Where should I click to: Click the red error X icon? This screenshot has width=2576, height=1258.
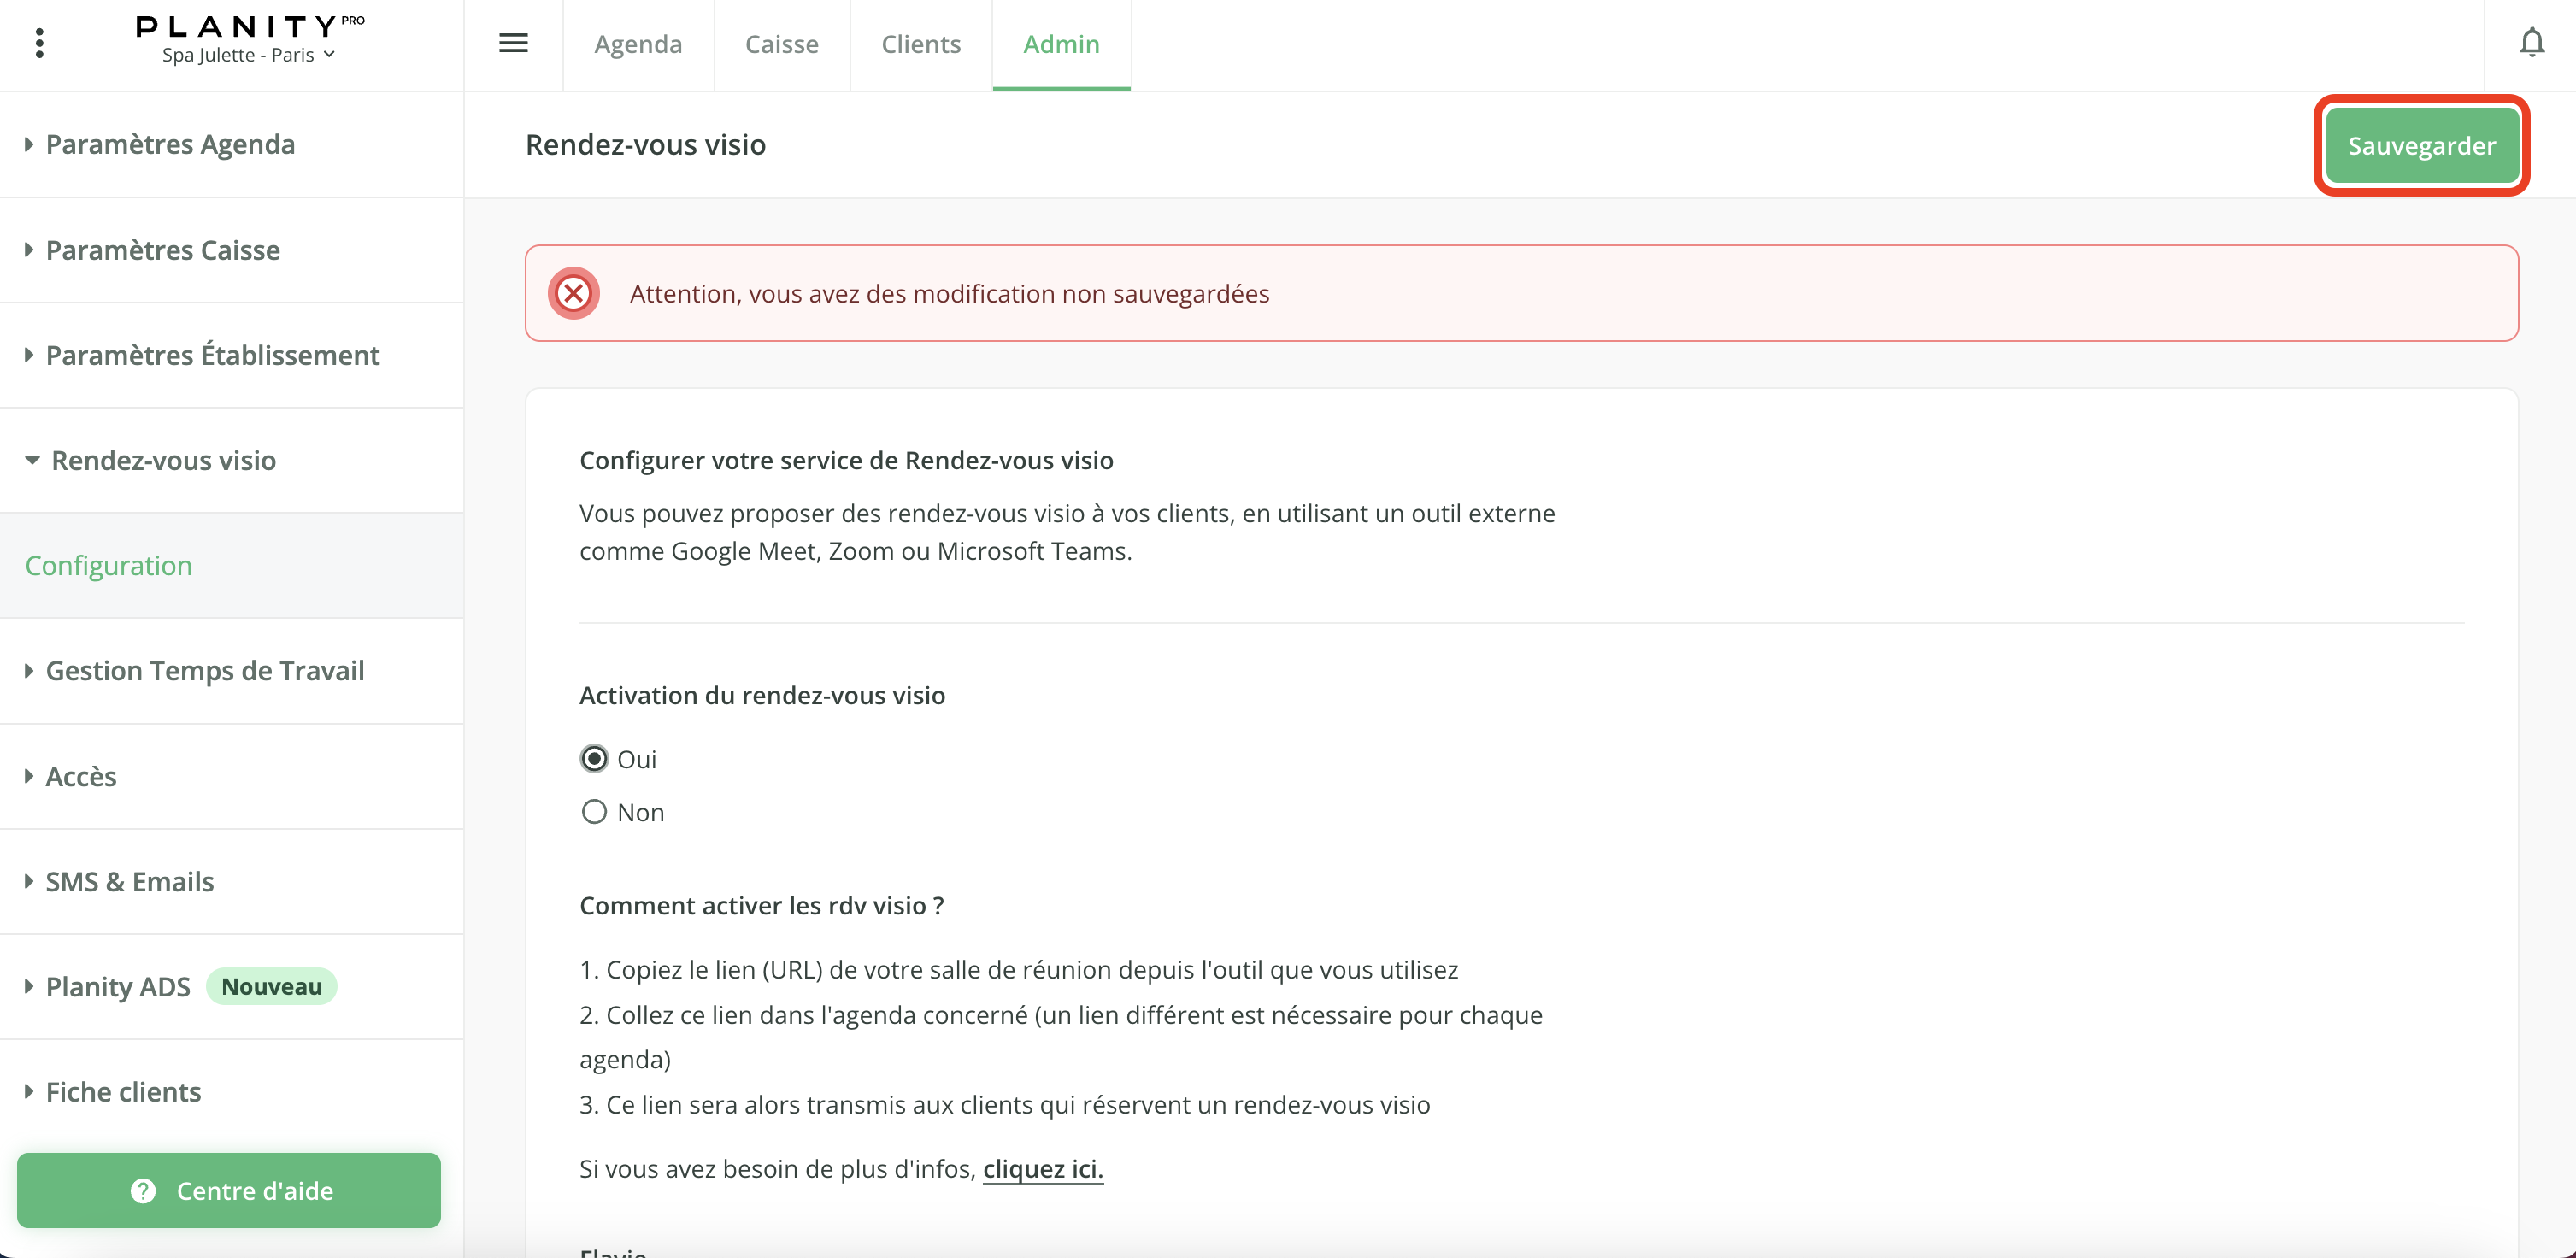point(573,294)
